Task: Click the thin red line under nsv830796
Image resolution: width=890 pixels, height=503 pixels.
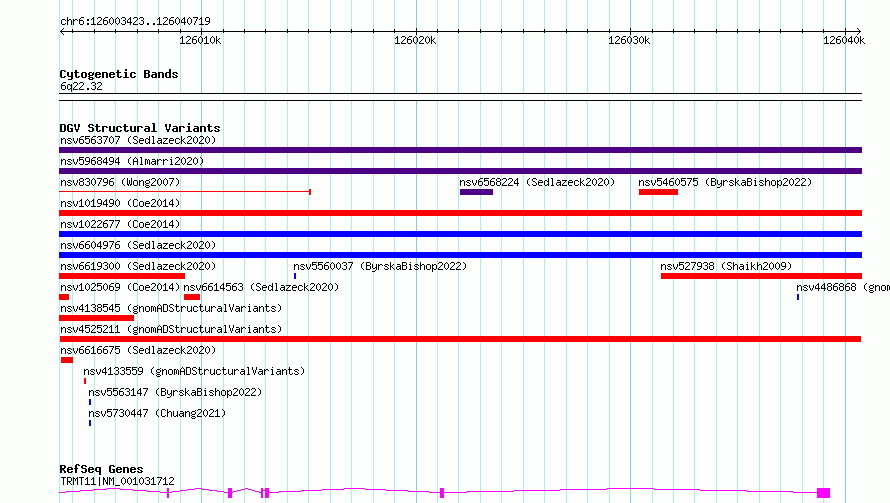Action: [x=185, y=192]
